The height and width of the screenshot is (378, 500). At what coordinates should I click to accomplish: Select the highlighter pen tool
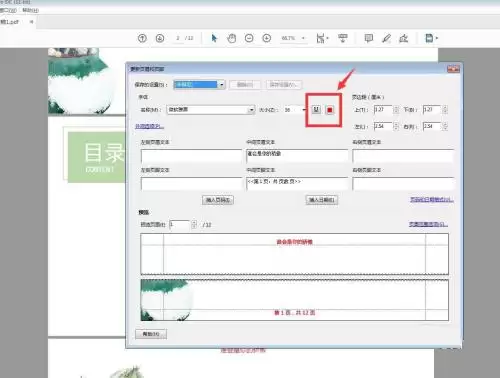(x=386, y=38)
